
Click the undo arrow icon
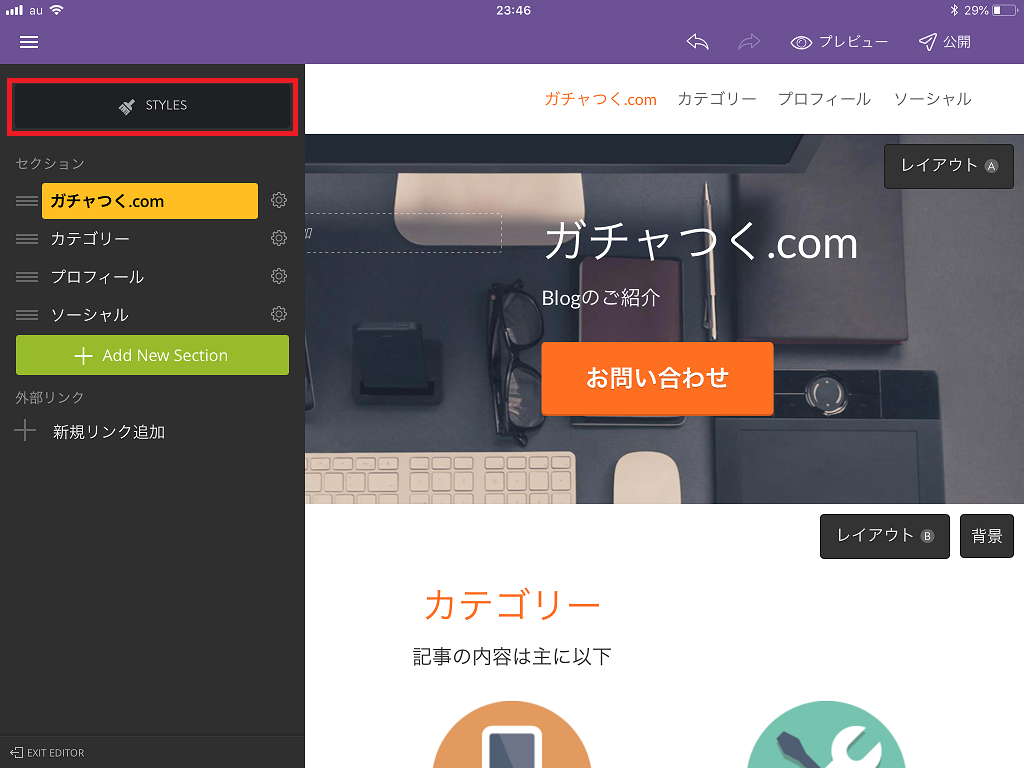pyautogui.click(x=697, y=42)
